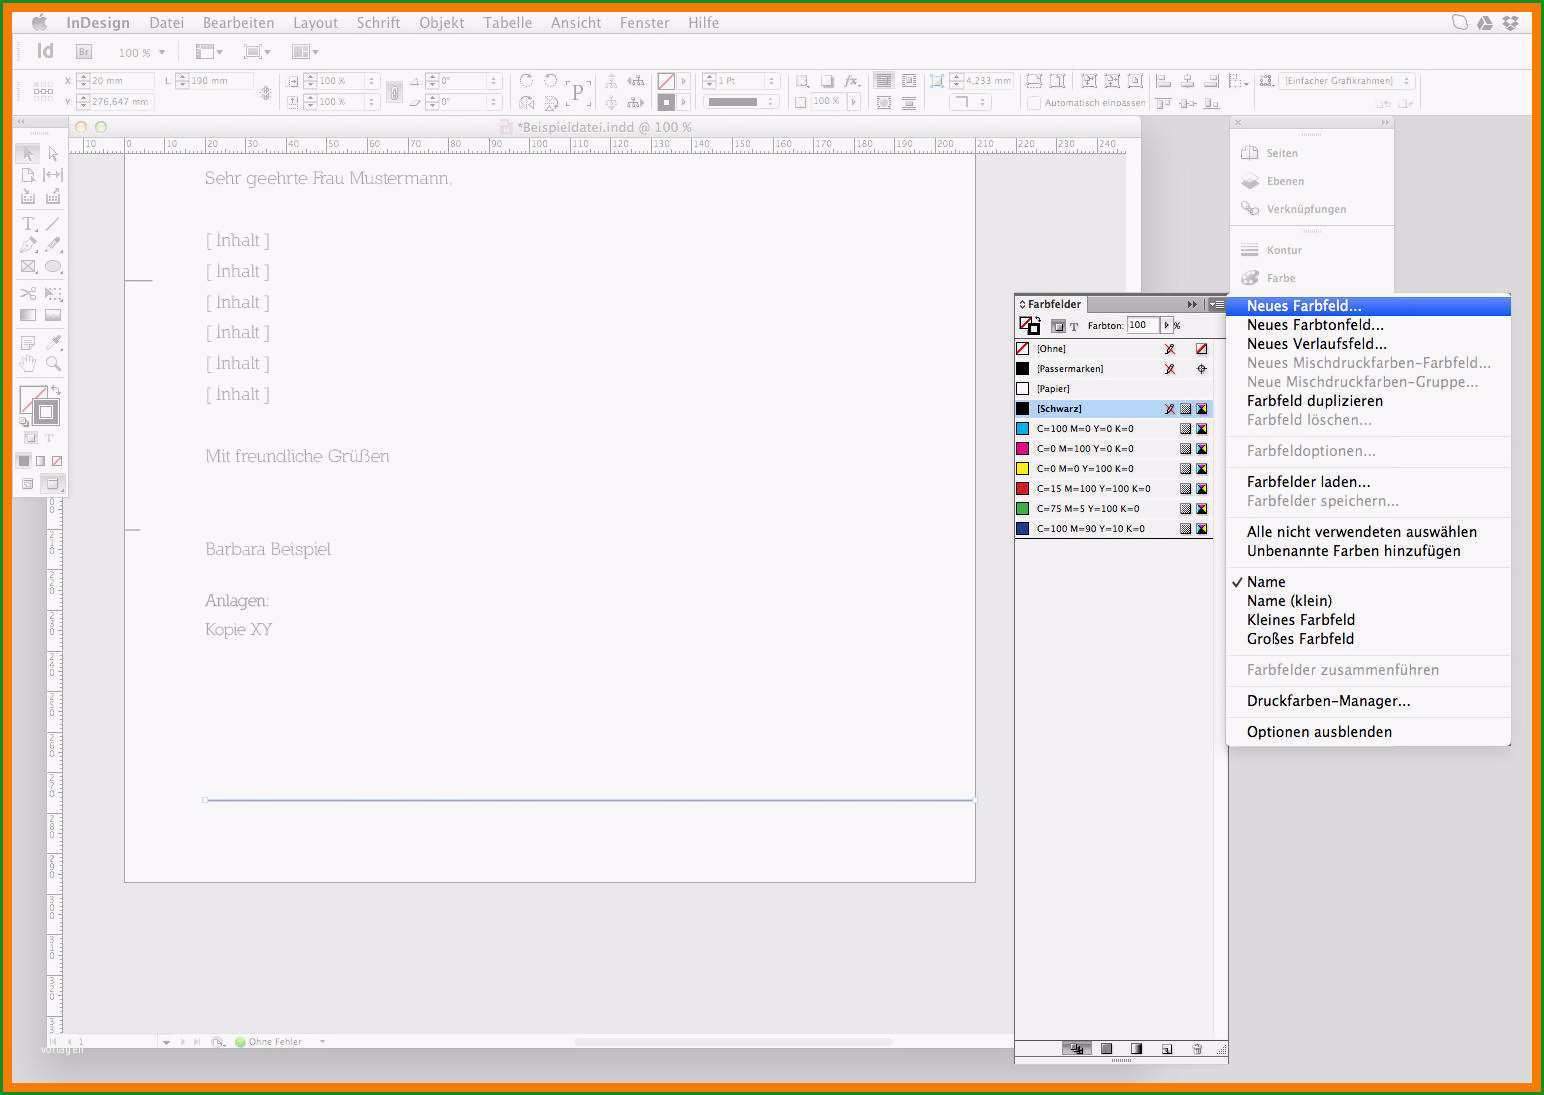Swap fill and stroke in toolbox

click(x=56, y=390)
